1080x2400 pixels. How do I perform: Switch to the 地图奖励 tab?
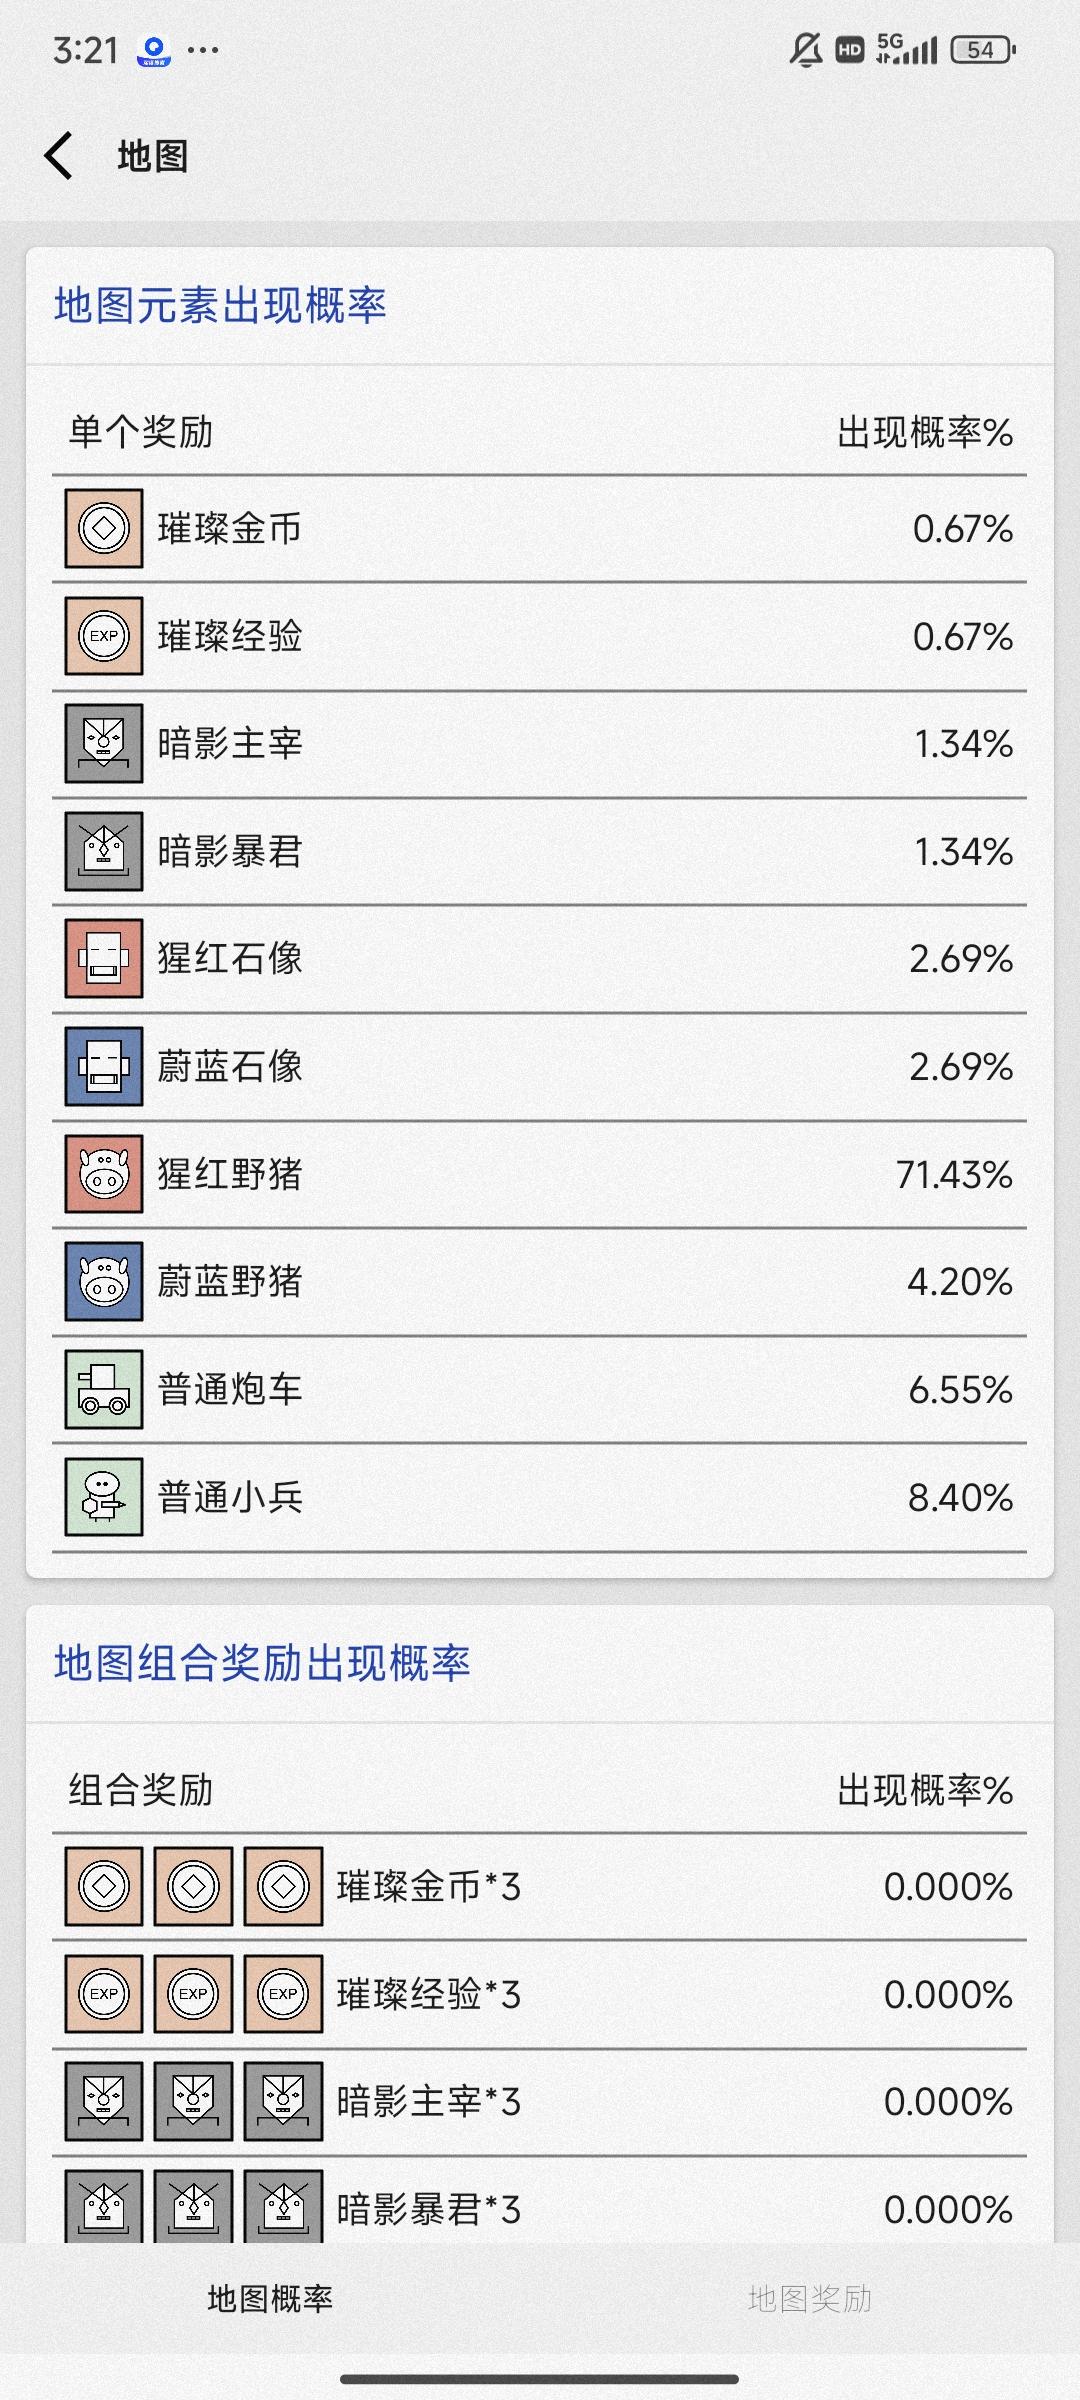click(x=810, y=2299)
